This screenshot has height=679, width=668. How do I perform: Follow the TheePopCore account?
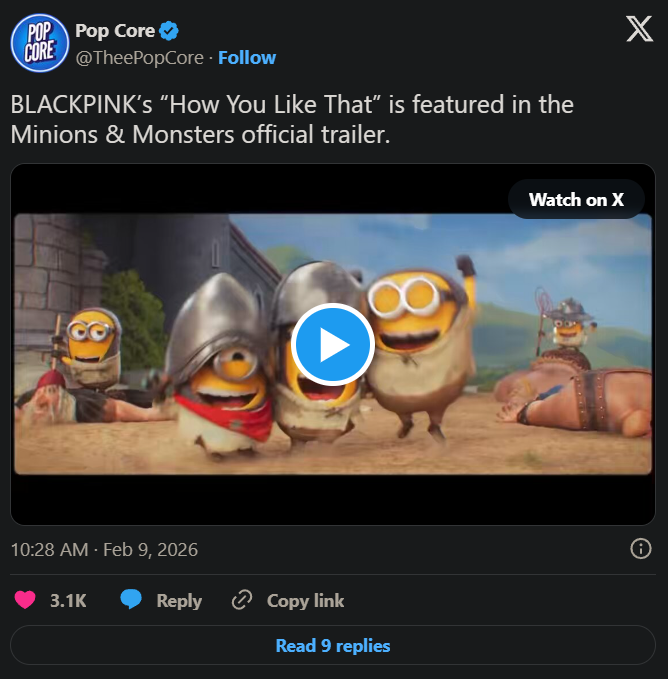[247, 57]
